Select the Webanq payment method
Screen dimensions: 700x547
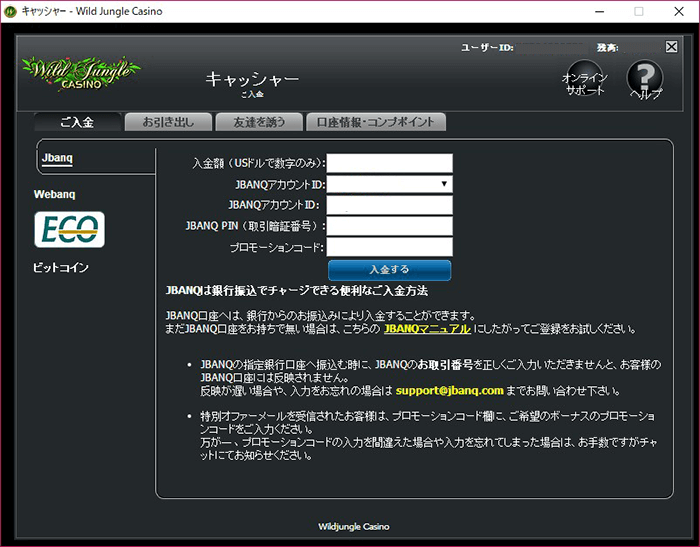[54, 194]
